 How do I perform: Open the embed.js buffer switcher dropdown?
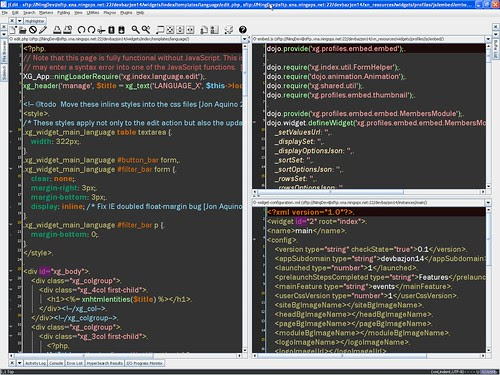pyautogui.click(x=488, y=39)
